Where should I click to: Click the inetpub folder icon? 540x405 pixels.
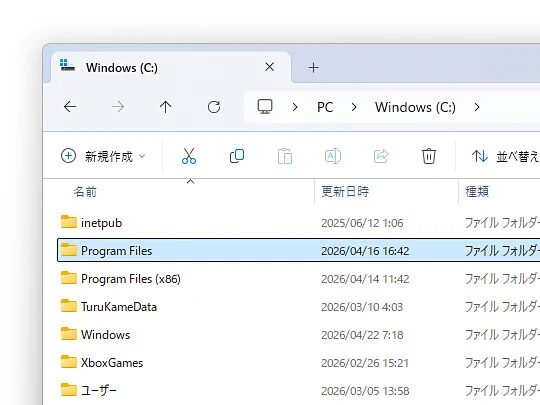point(69,222)
